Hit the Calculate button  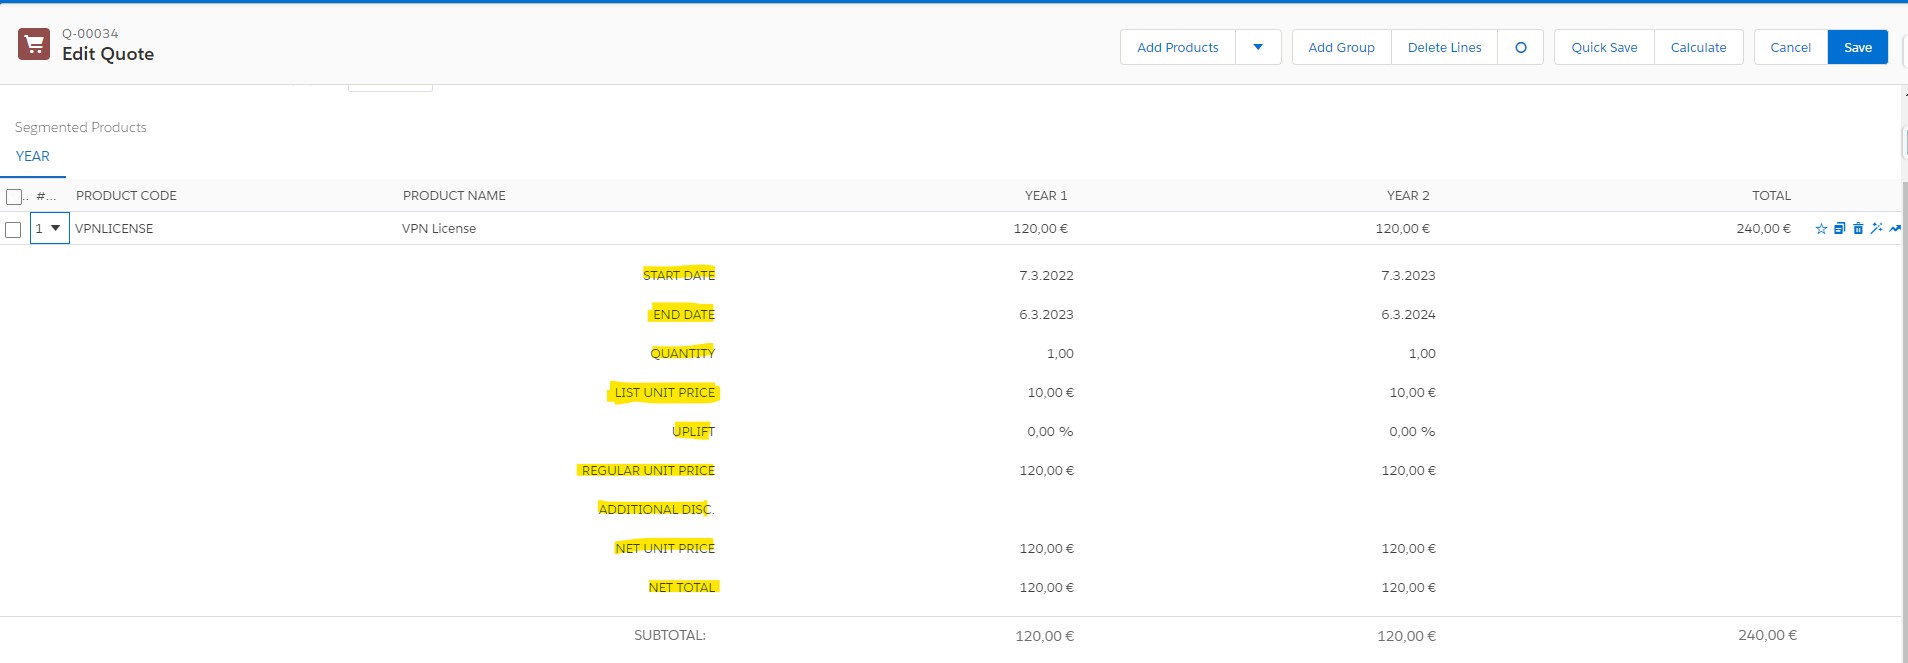[1698, 47]
